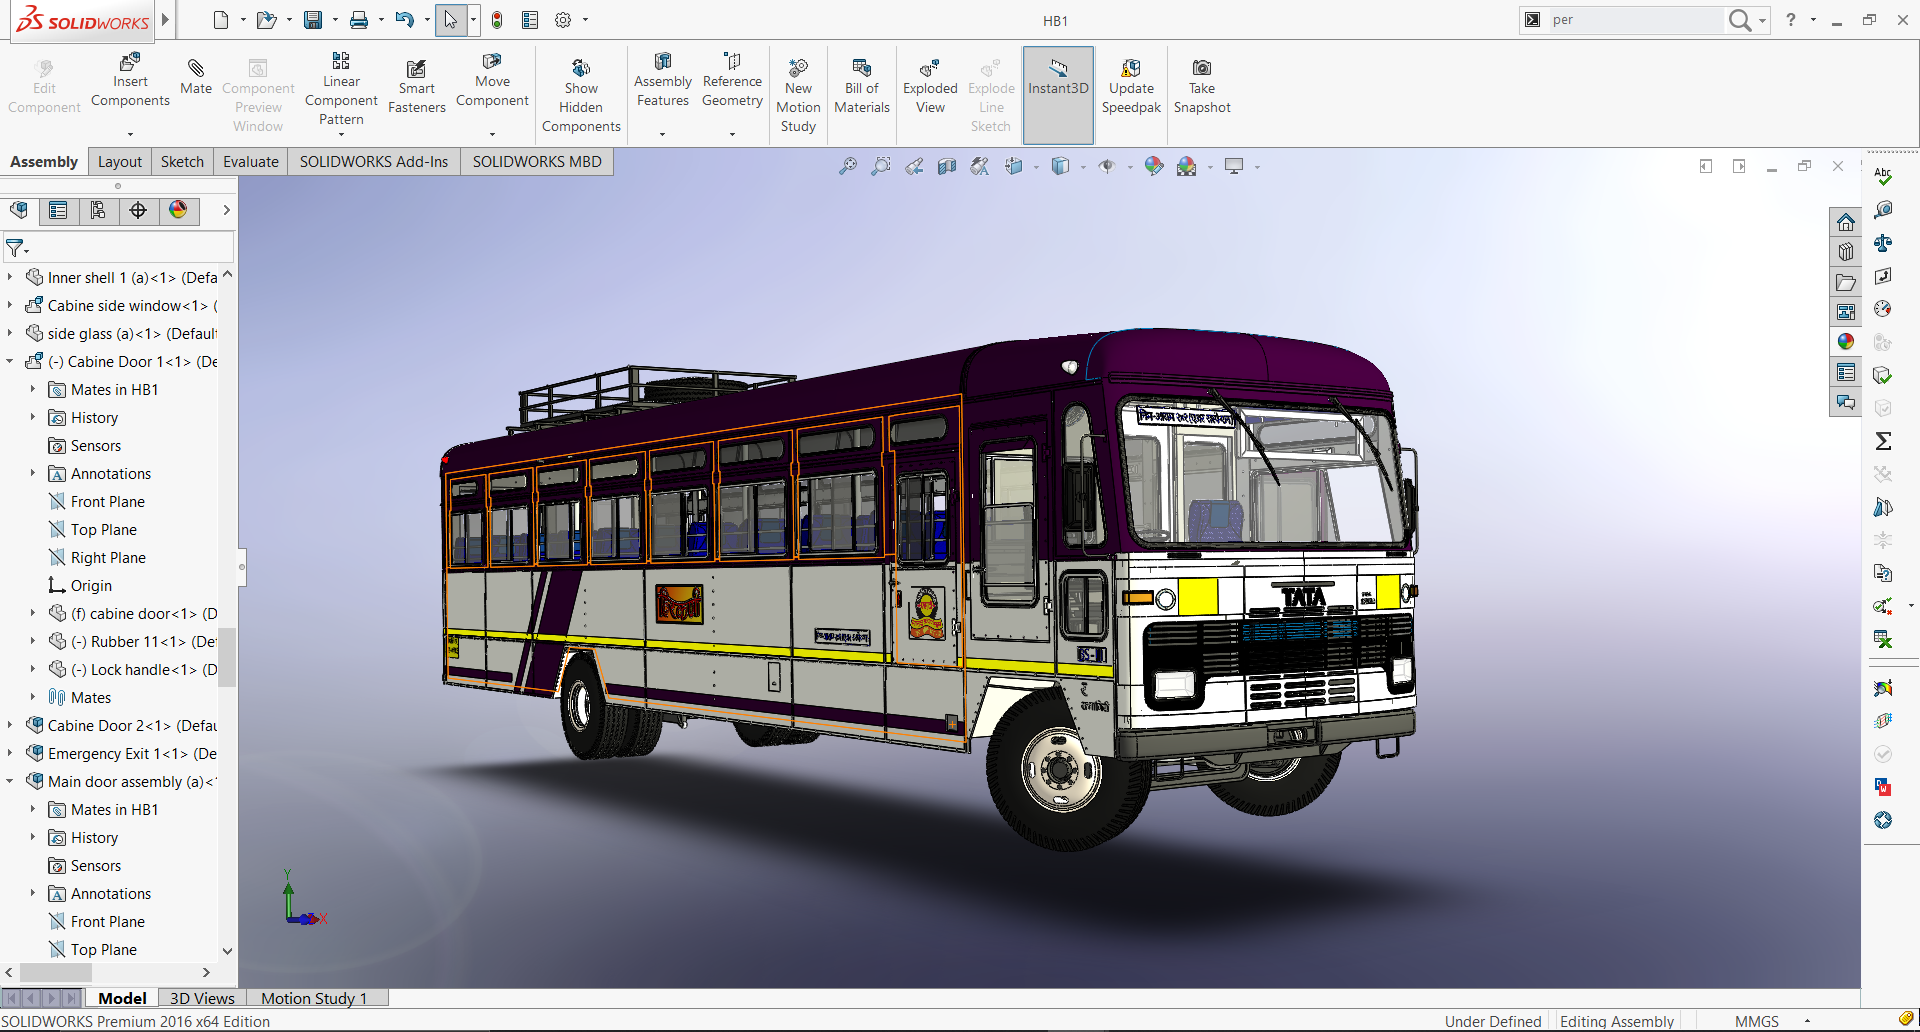Open the ConfigurationManager tab icon
Image resolution: width=1920 pixels, height=1032 pixels.
tap(98, 210)
